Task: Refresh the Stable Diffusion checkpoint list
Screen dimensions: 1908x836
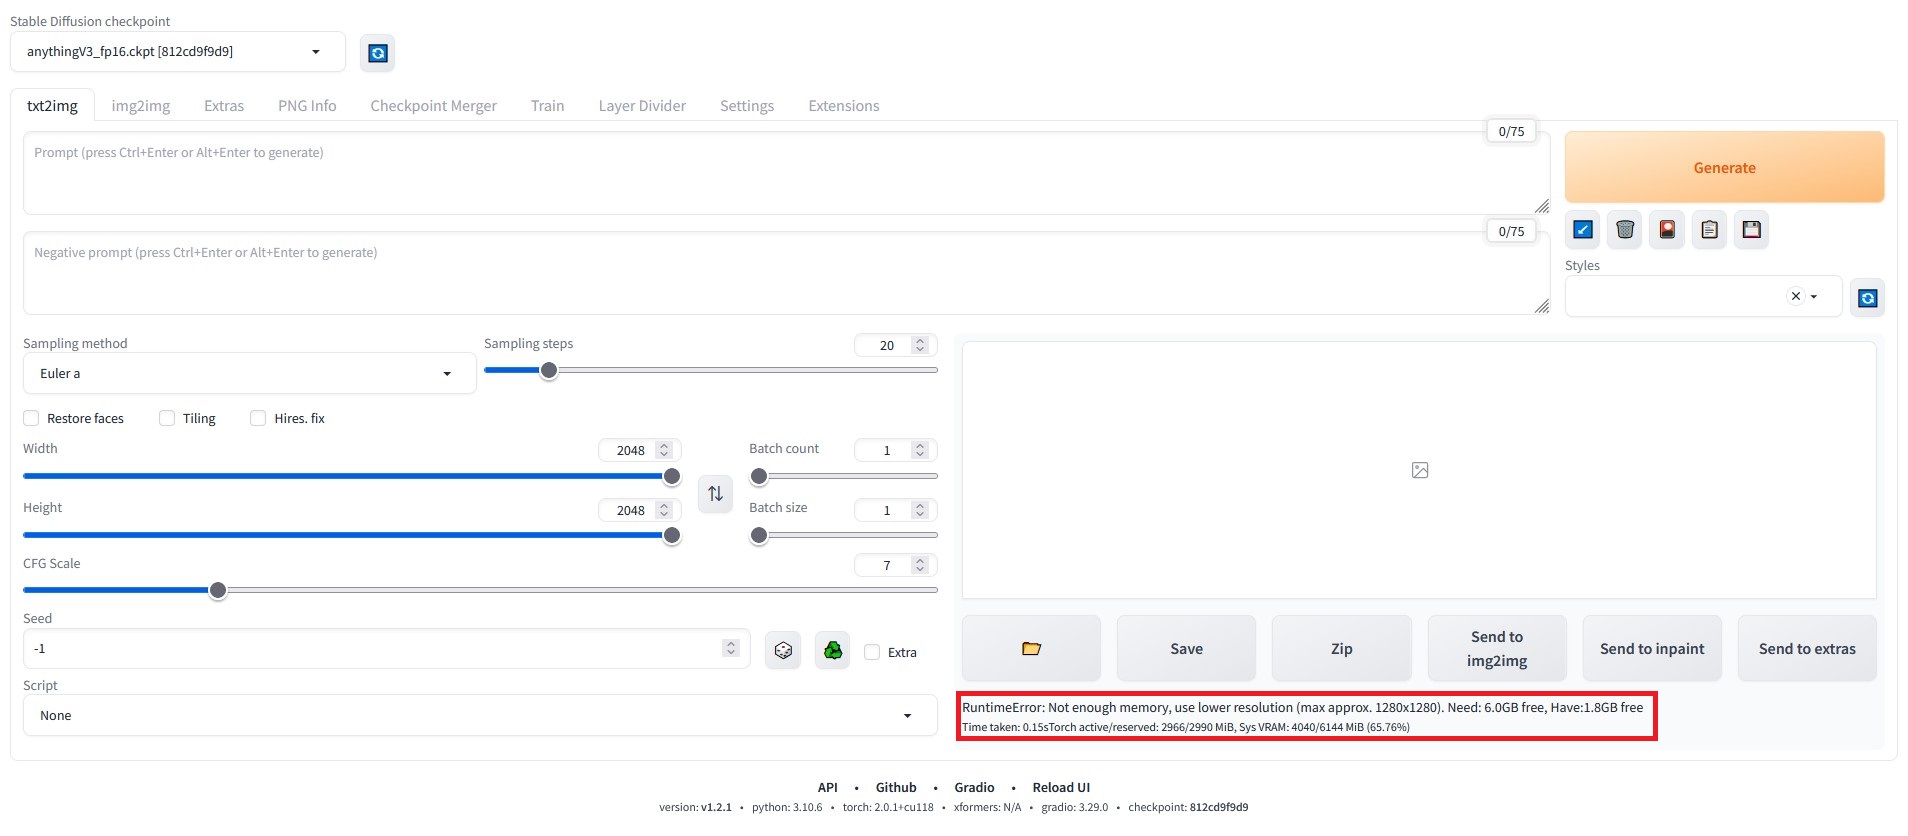Action: pyautogui.click(x=378, y=53)
